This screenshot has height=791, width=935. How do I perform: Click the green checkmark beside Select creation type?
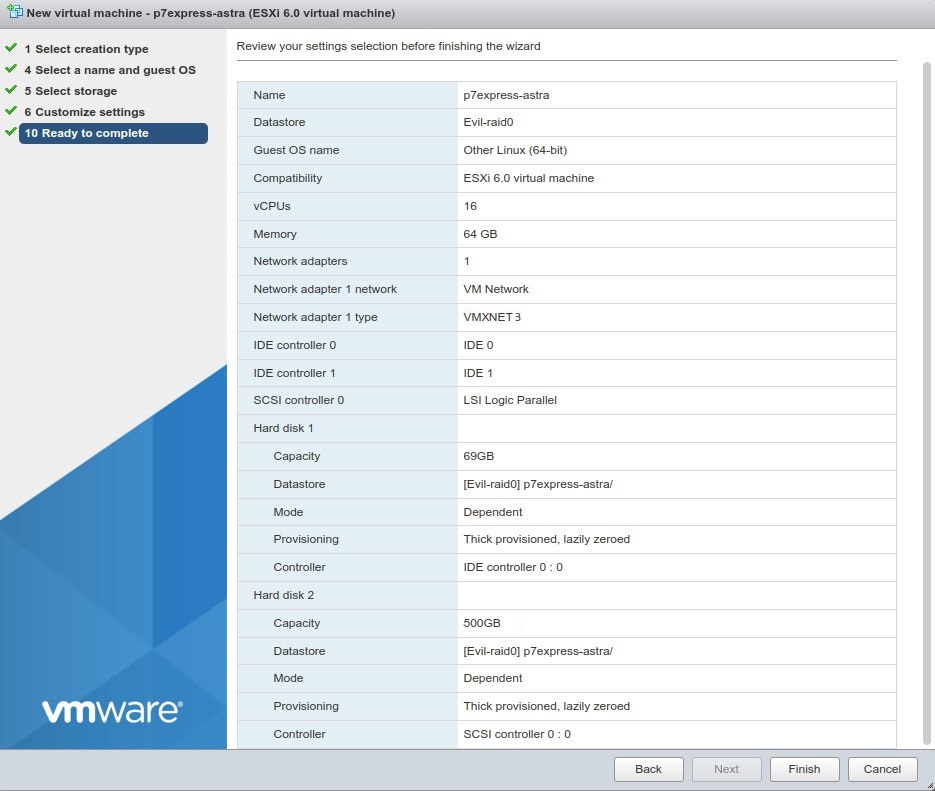[x=11, y=48]
